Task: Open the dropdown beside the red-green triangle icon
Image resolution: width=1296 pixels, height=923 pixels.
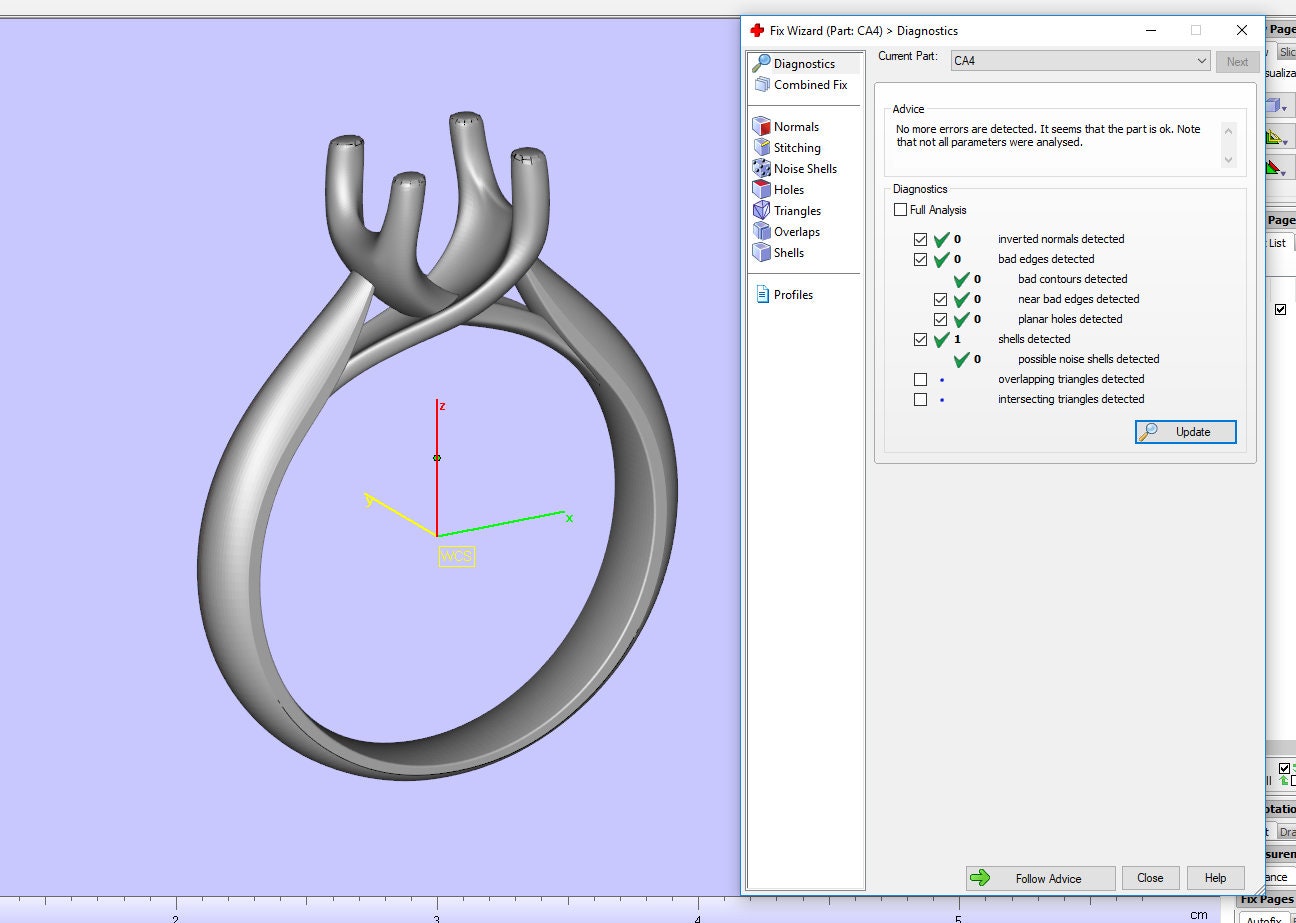Action: click(1283, 174)
